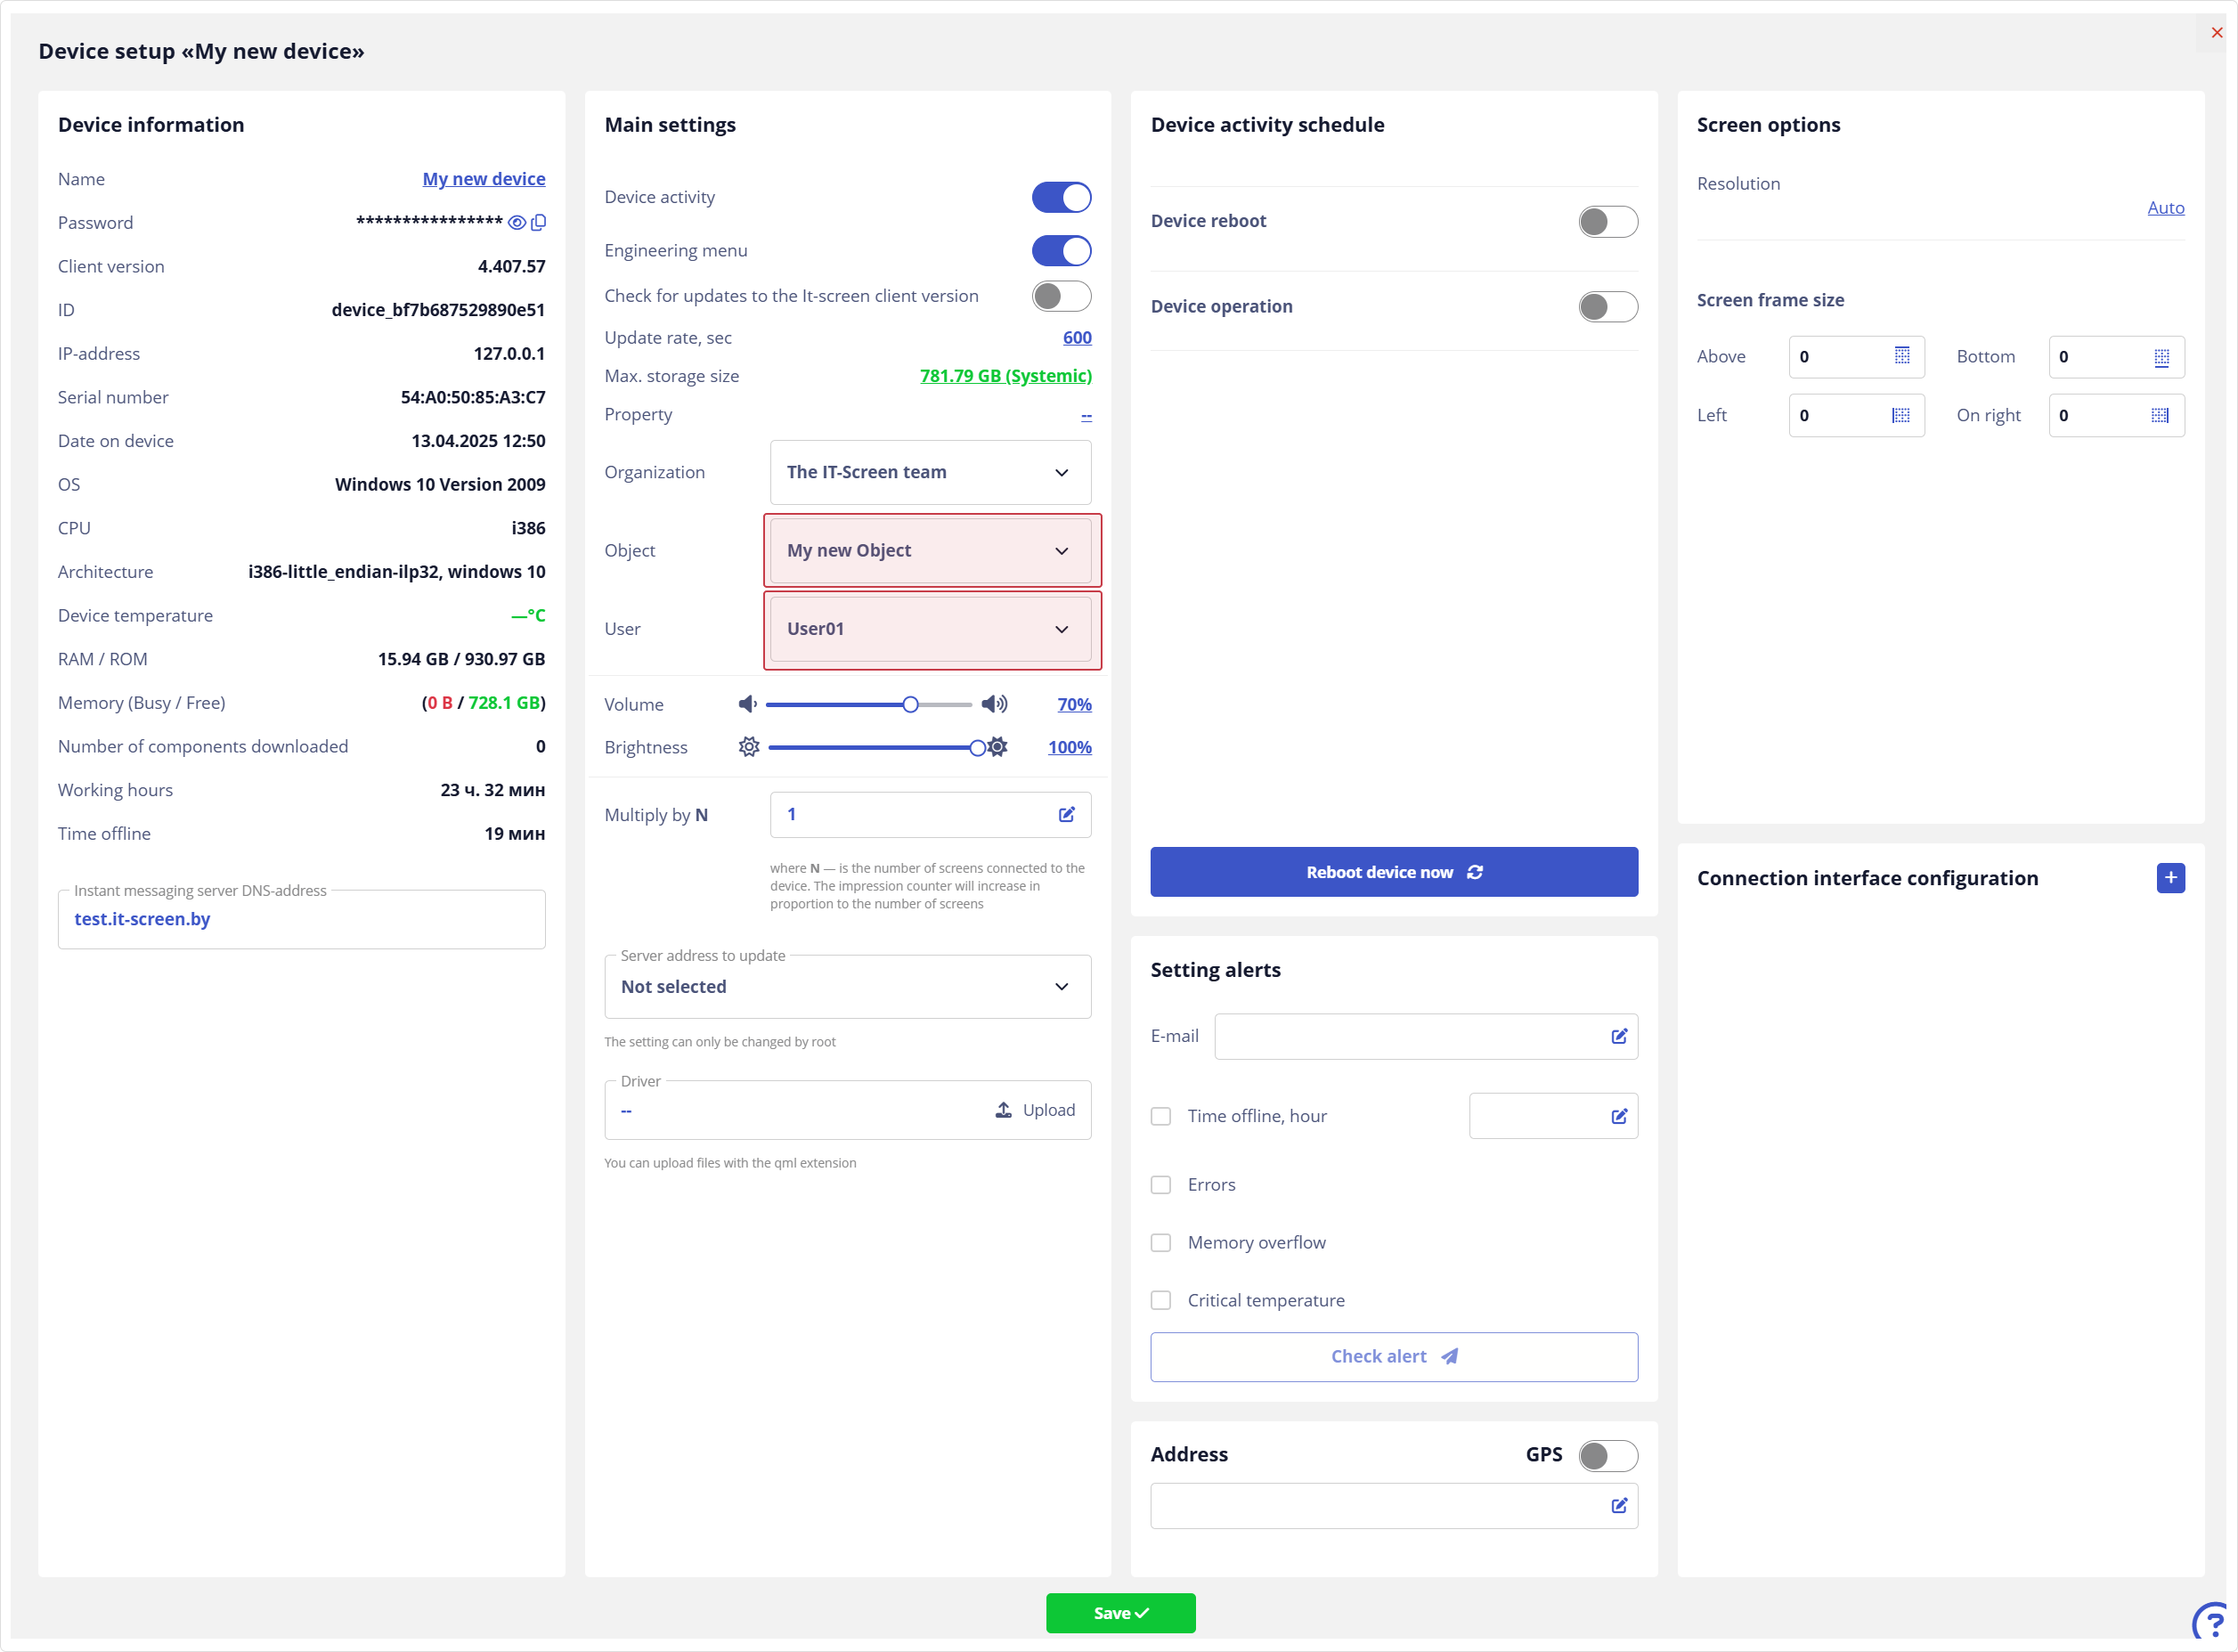Check the Memory overflow alert checkbox
The width and height of the screenshot is (2238, 1652).
pos(1161,1243)
